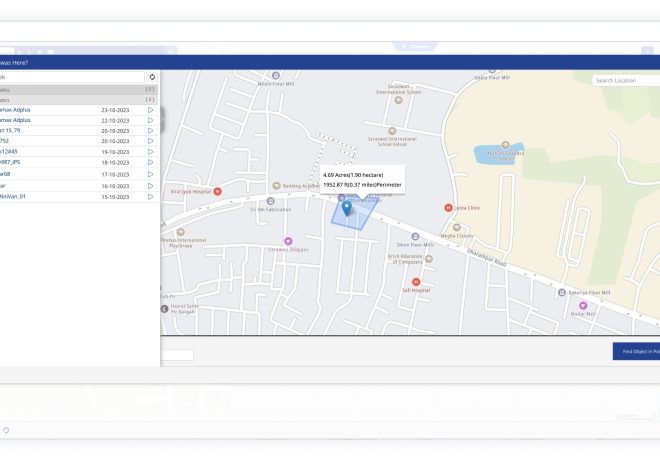Play the 22-10-2023 Adplus entry
This screenshot has height=460, width=660.
pyautogui.click(x=150, y=120)
